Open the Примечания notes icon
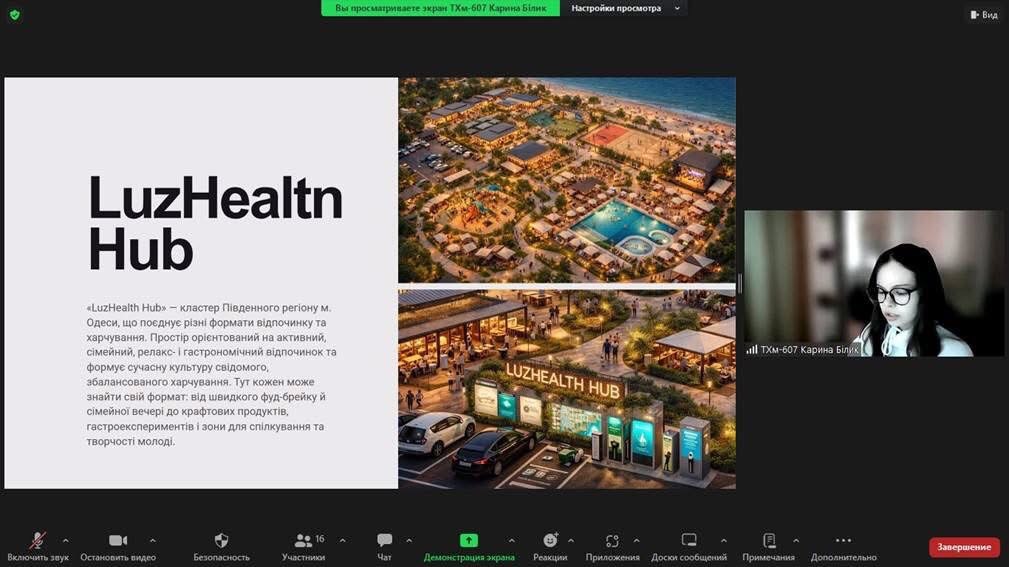Image resolution: width=1009 pixels, height=567 pixels. pos(768,541)
